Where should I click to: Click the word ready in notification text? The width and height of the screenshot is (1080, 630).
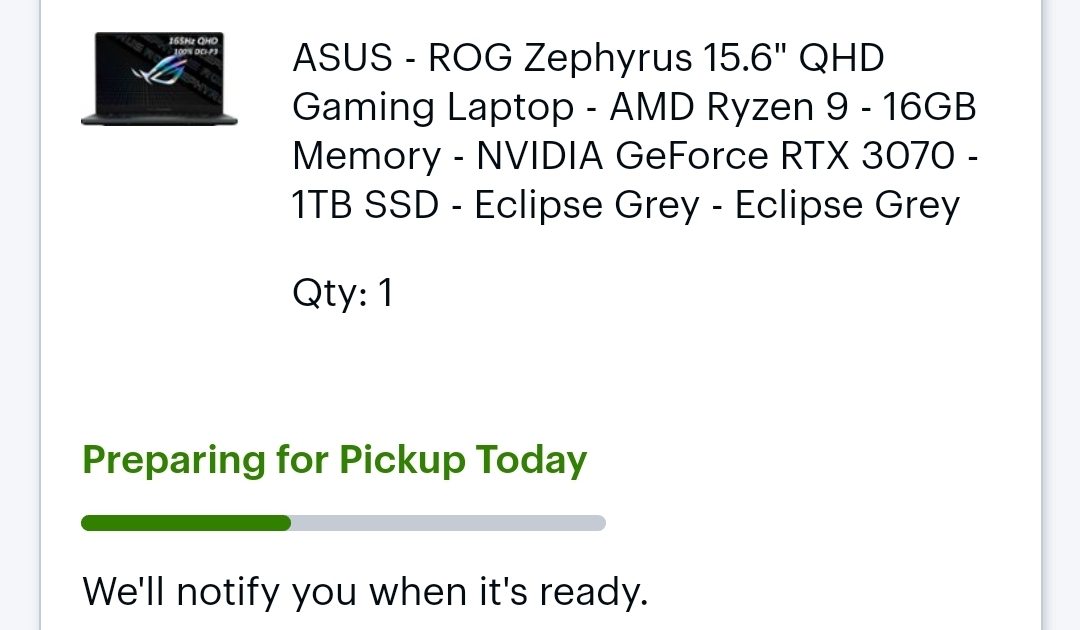(x=593, y=592)
